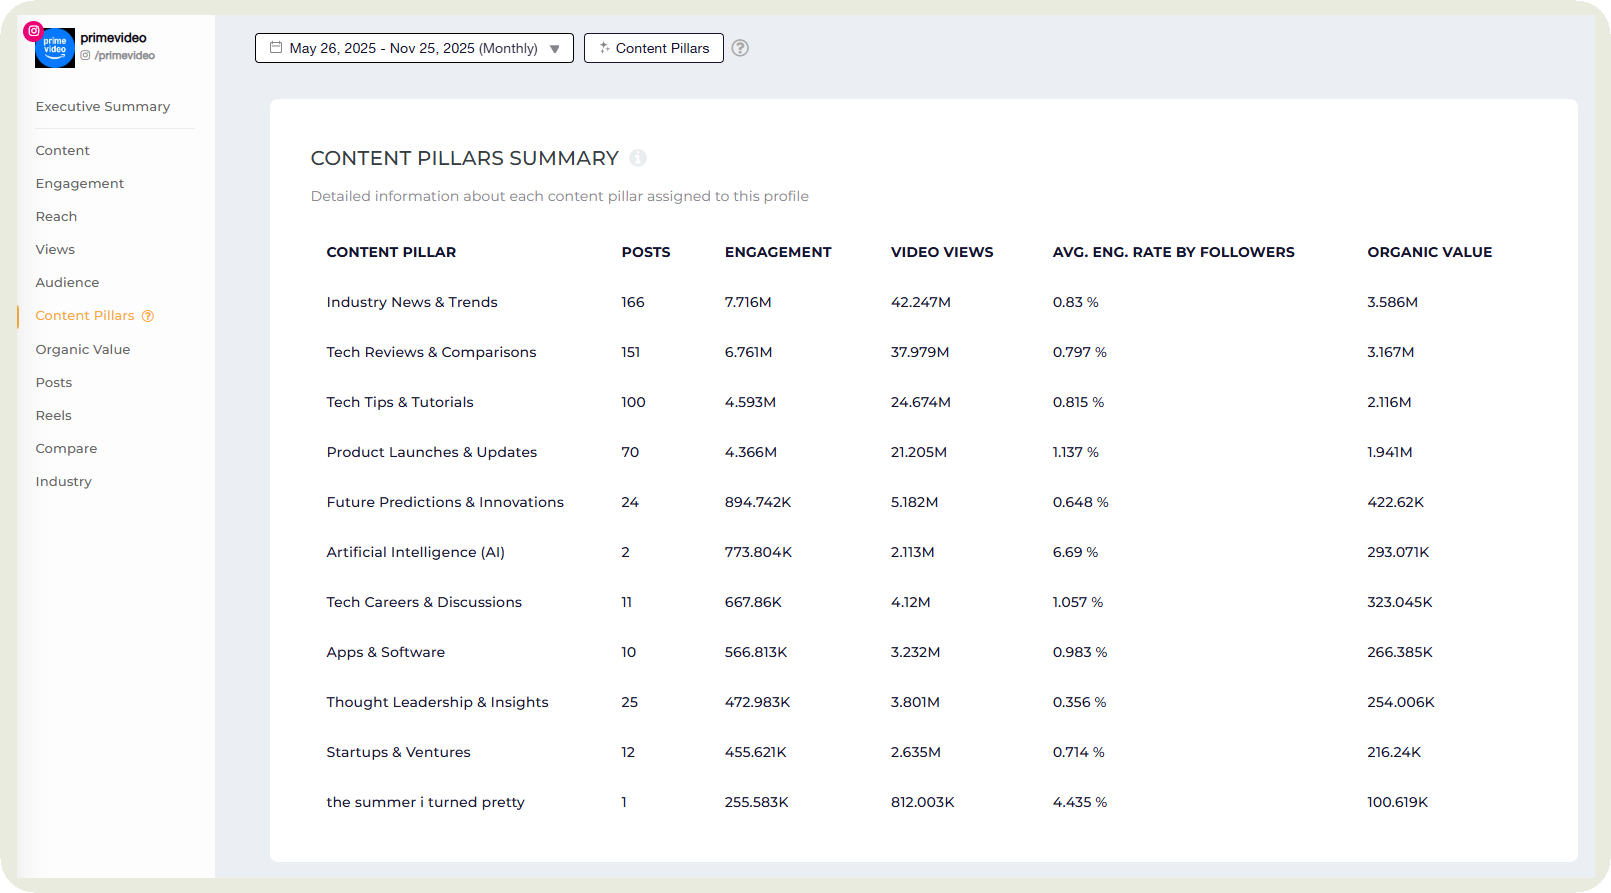This screenshot has height=893, width=1611.
Task: Click the 100.619K organic value
Action: (x=1398, y=802)
